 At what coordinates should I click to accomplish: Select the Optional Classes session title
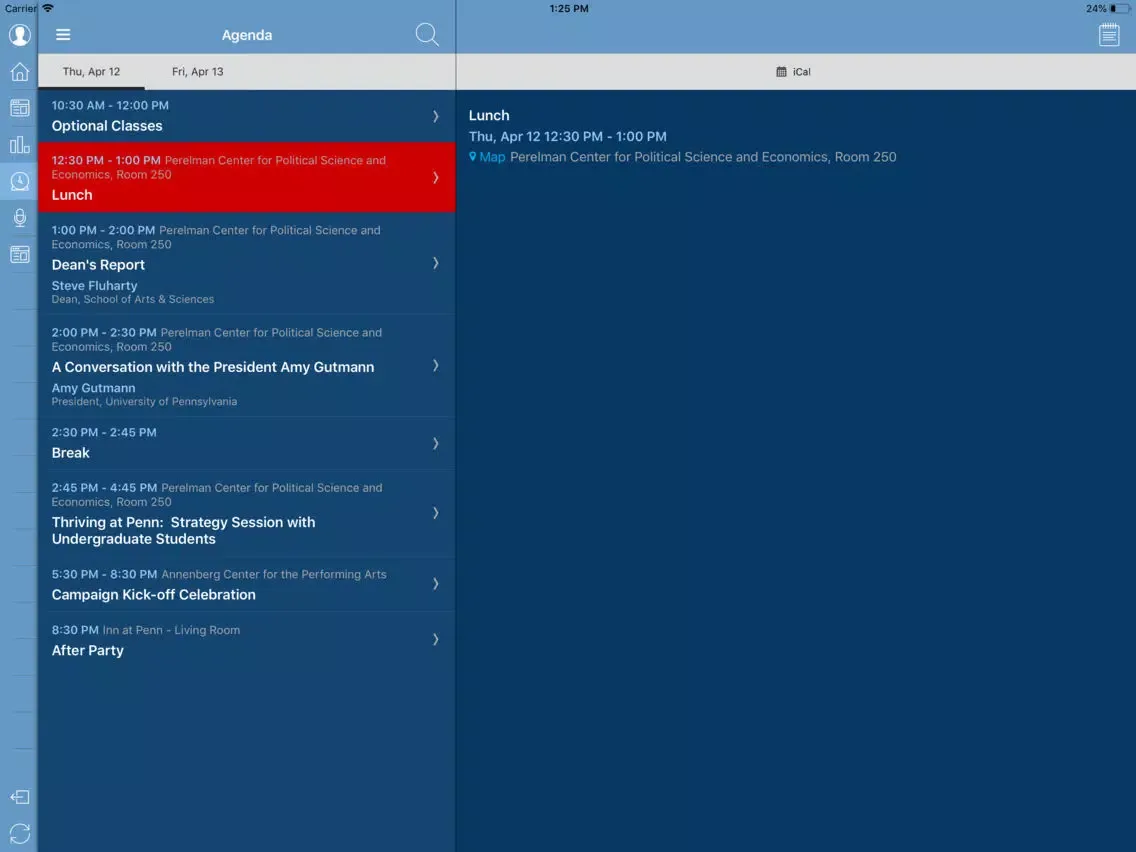[x=107, y=126]
